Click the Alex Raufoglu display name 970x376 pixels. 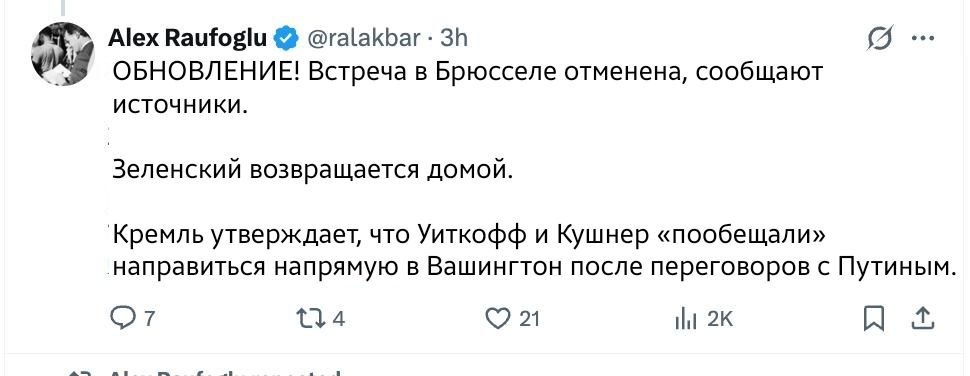pos(188,39)
